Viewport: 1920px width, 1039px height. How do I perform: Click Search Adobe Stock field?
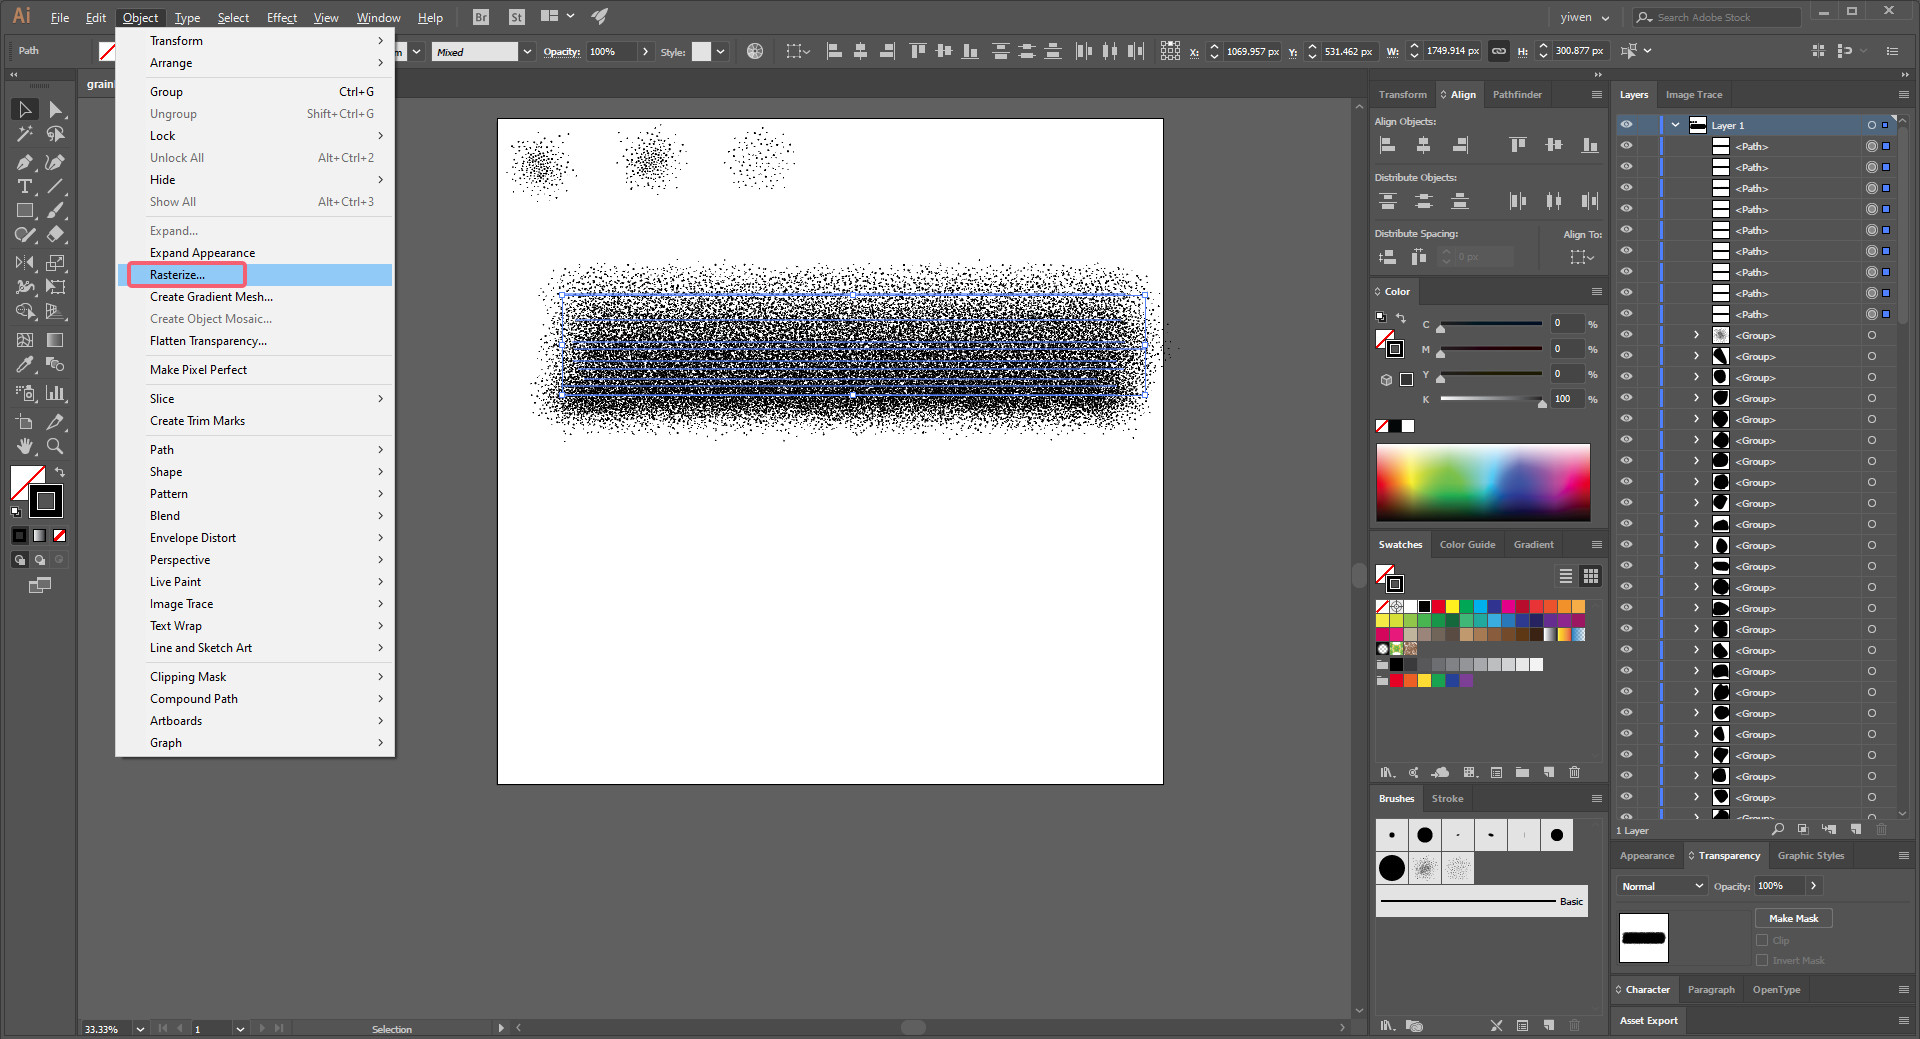(x=1717, y=17)
